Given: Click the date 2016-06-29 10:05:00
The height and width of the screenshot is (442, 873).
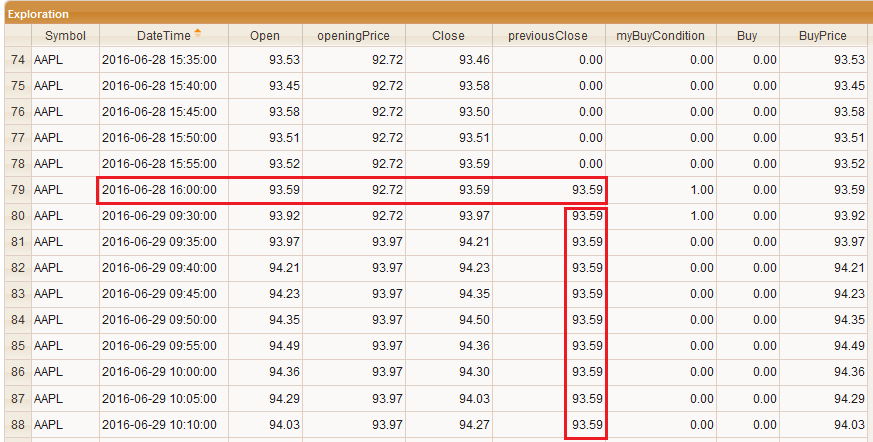Looking at the screenshot, I should pos(159,399).
